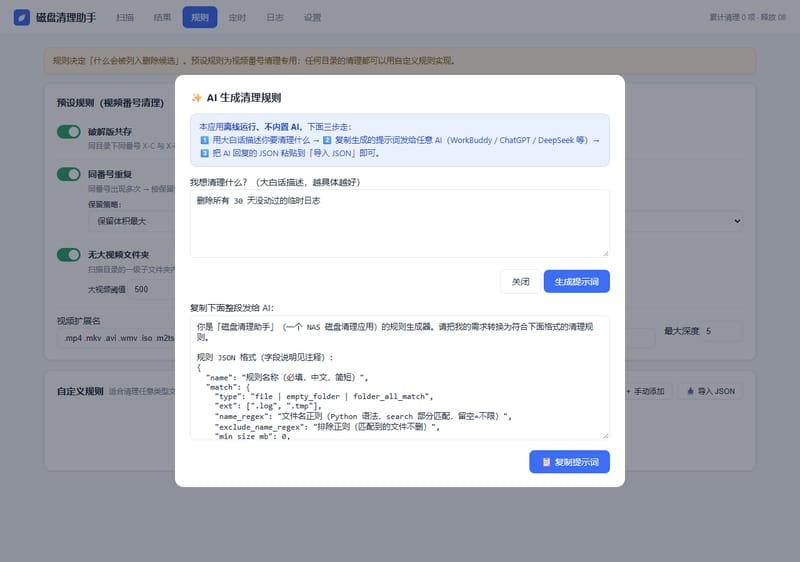
Task: Switch to the 结果 tab
Action: [x=162, y=17]
